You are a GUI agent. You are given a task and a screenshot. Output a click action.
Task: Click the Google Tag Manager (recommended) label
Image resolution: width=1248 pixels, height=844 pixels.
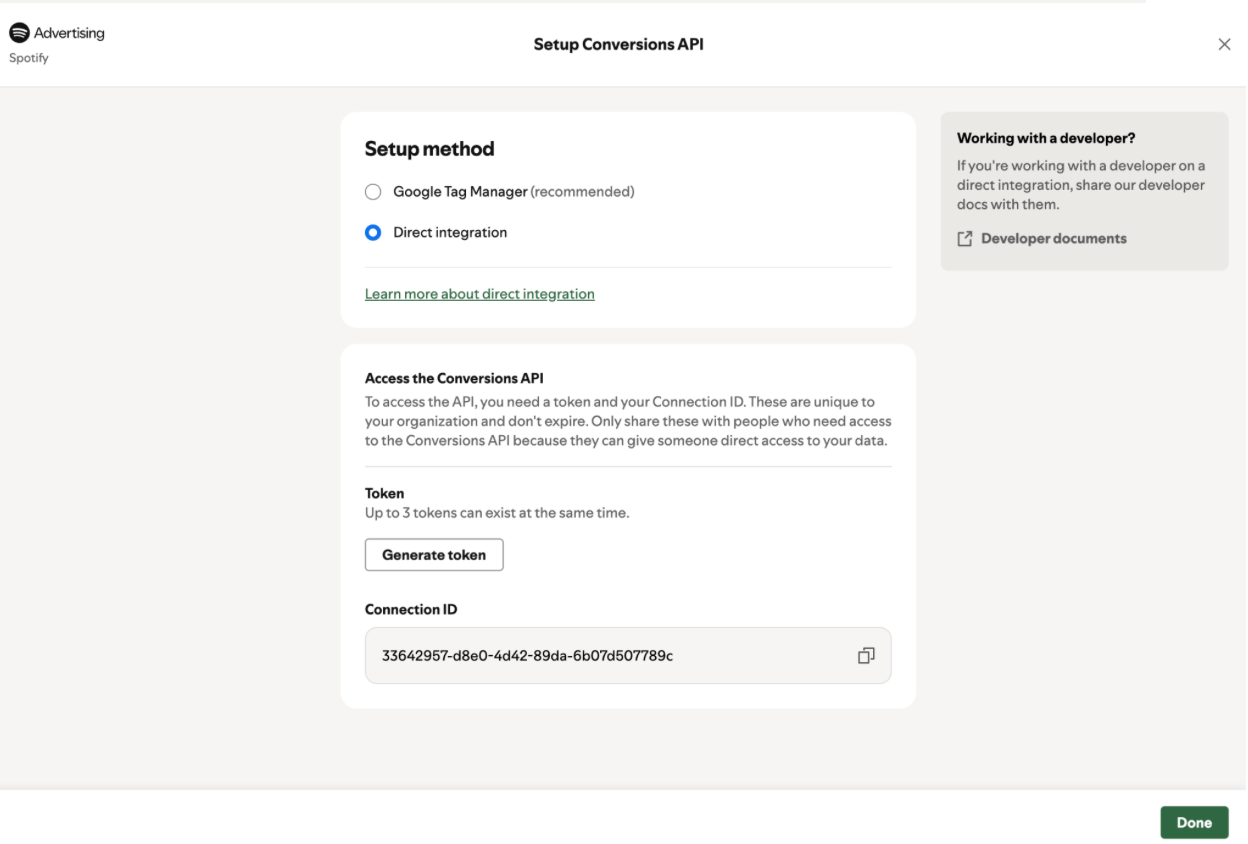tap(514, 192)
